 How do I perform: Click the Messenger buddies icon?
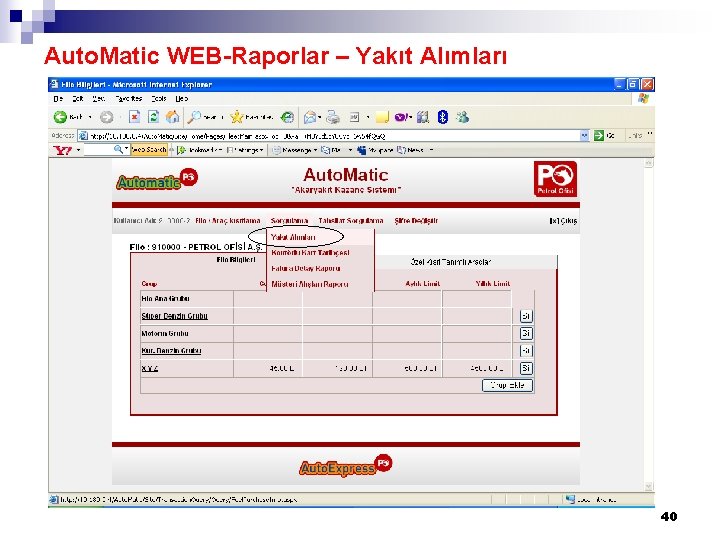pos(462,117)
